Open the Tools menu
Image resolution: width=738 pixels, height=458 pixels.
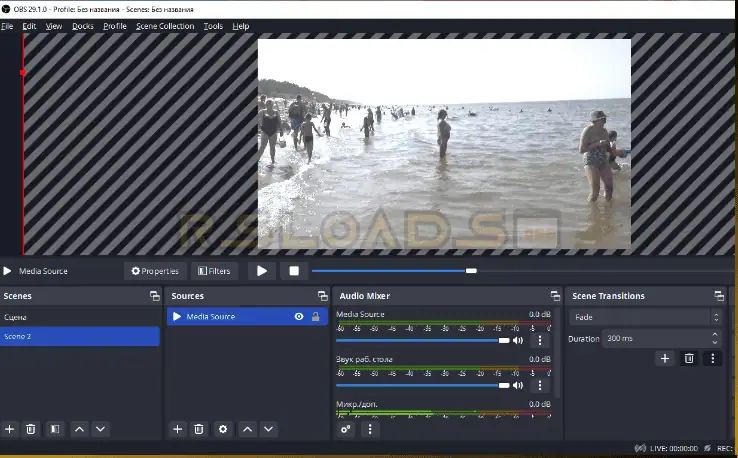pos(213,26)
